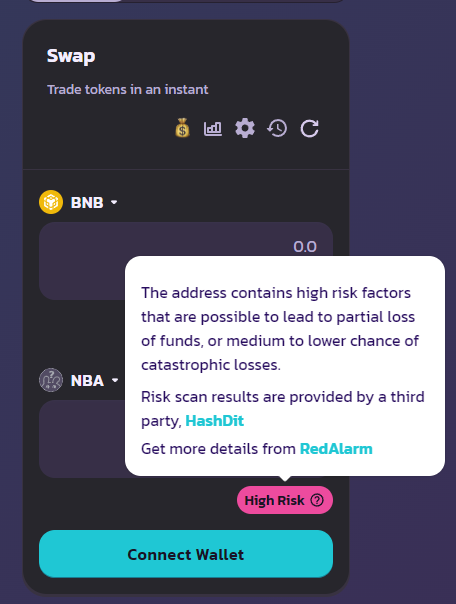Expand the NBA token dropdown arrow

tap(115, 381)
